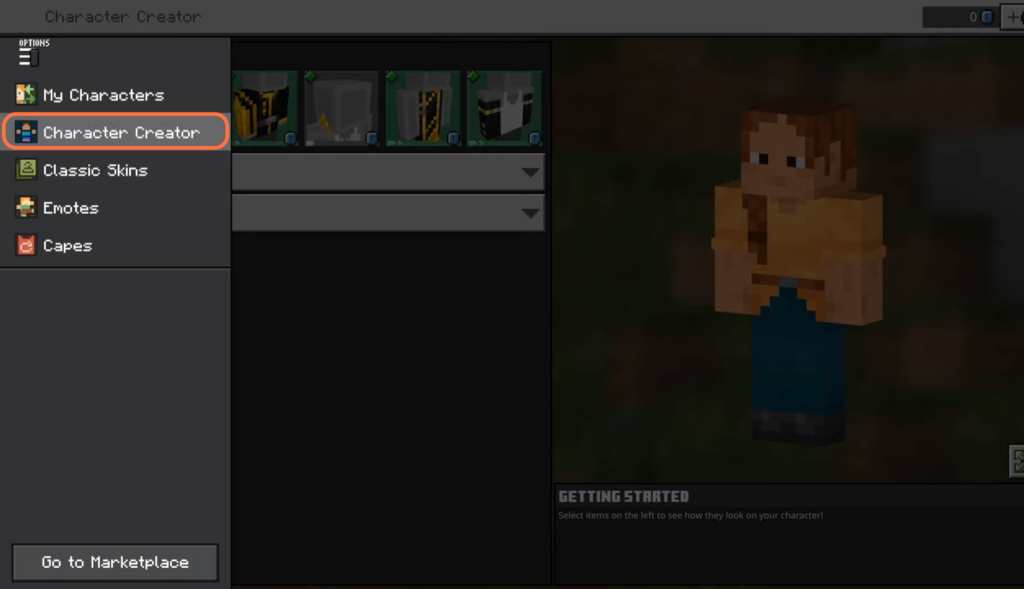The image size is (1024, 589).
Task: Select Character Creator in the sidebar
Action: tap(115, 132)
